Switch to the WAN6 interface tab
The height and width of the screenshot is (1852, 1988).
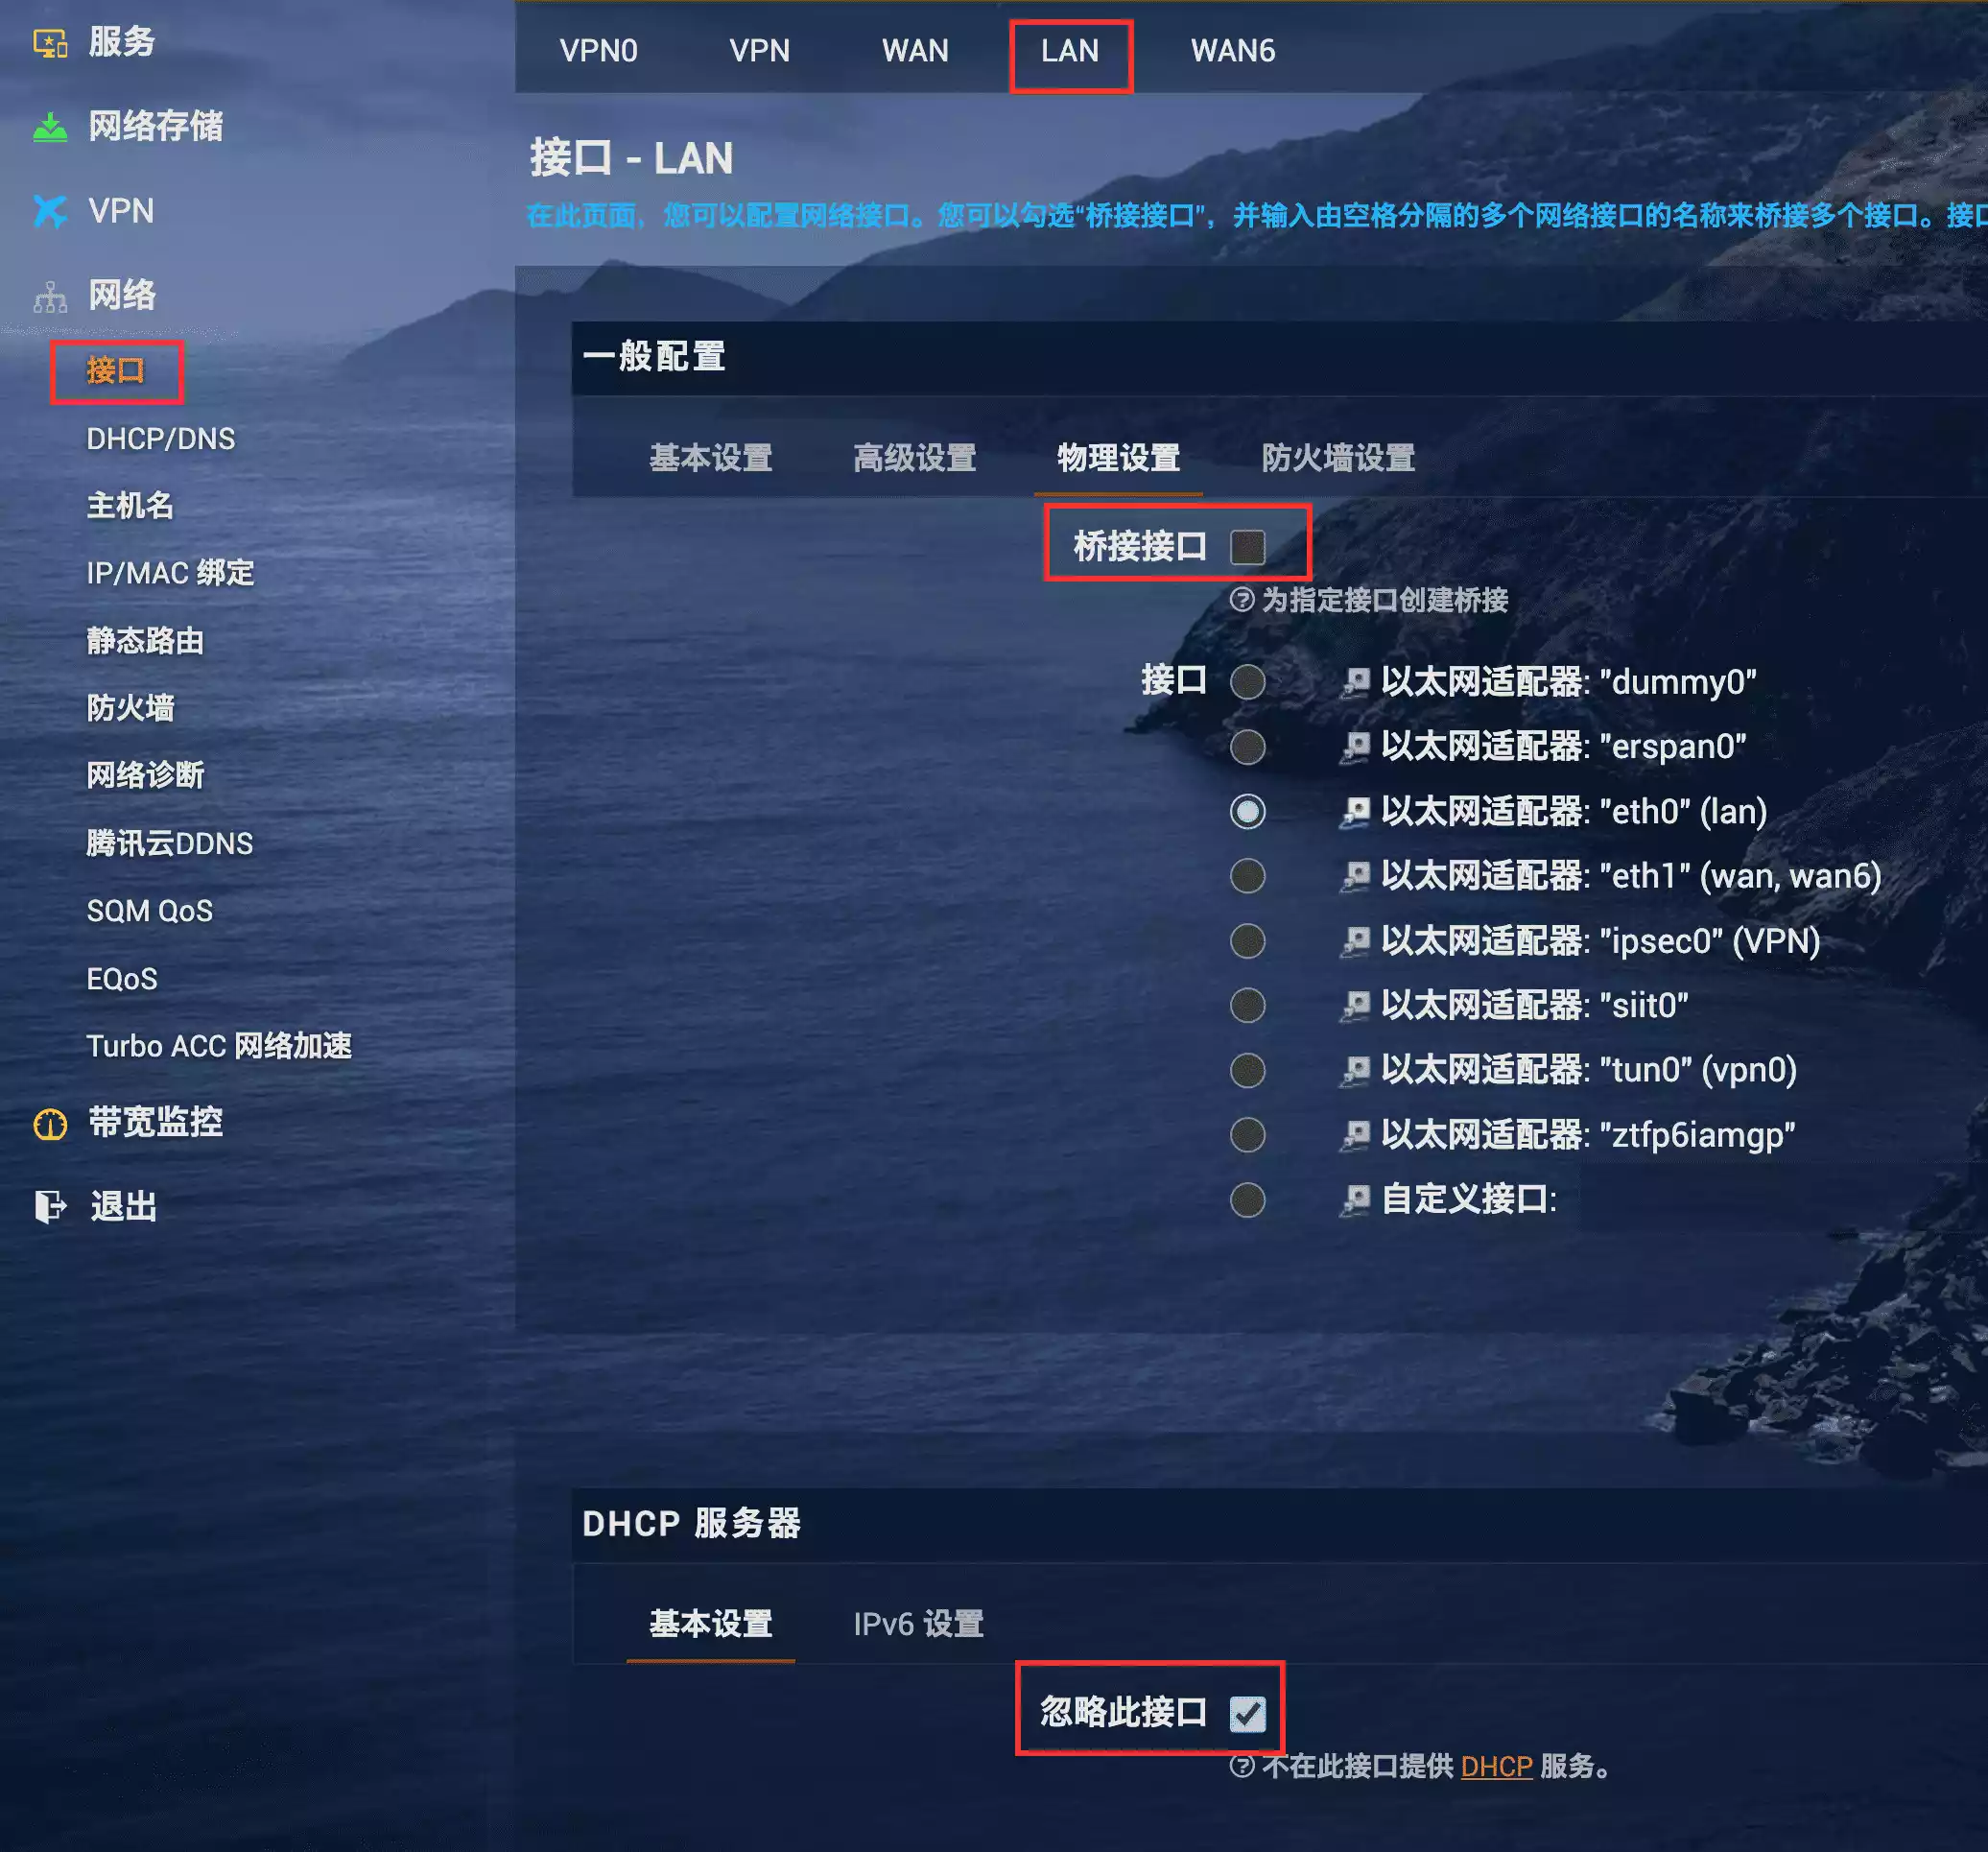pos(1233,51)
